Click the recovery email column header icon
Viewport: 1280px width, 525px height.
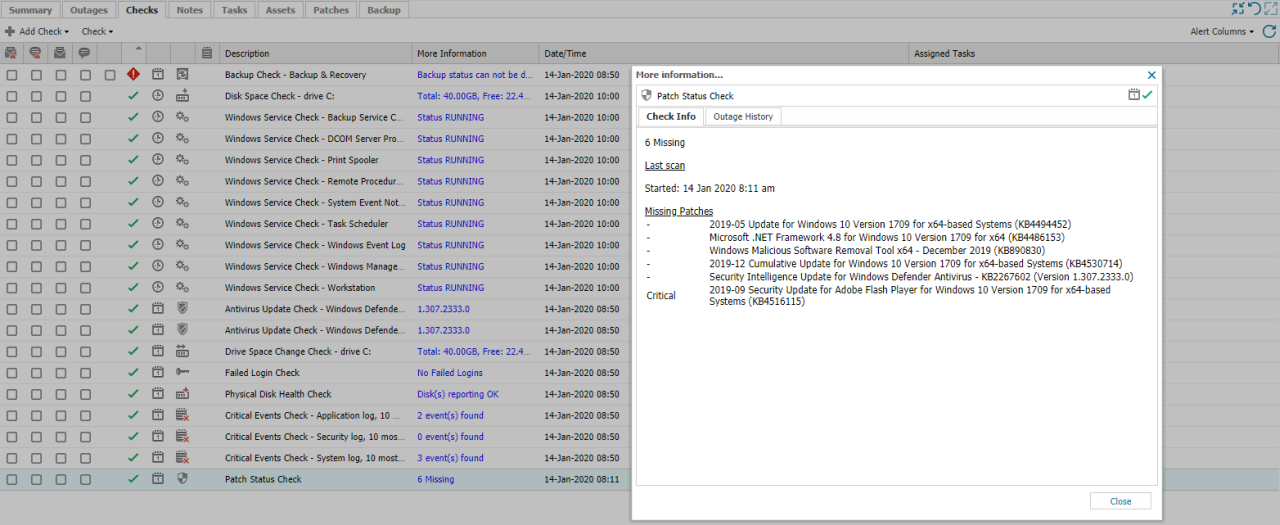(60, 53)
